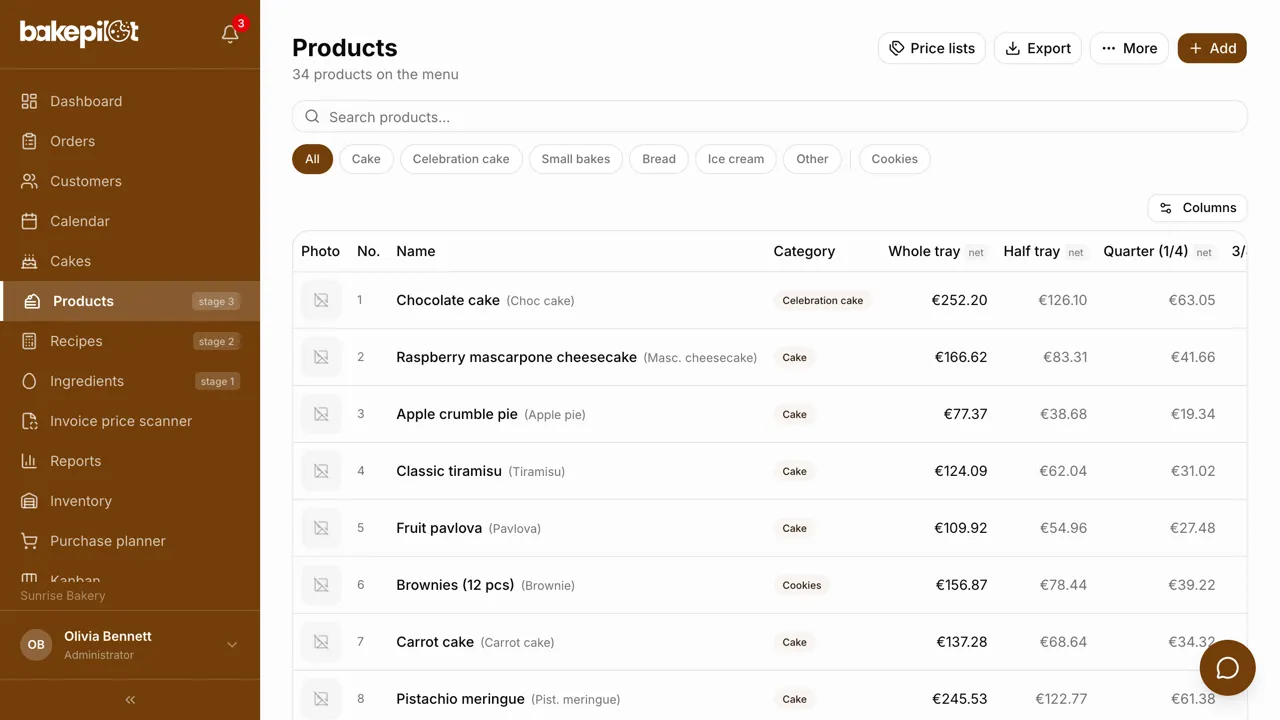Select the Other filter chip
The width and height of the screenshot is (1280, 720).
pos(812,159)
